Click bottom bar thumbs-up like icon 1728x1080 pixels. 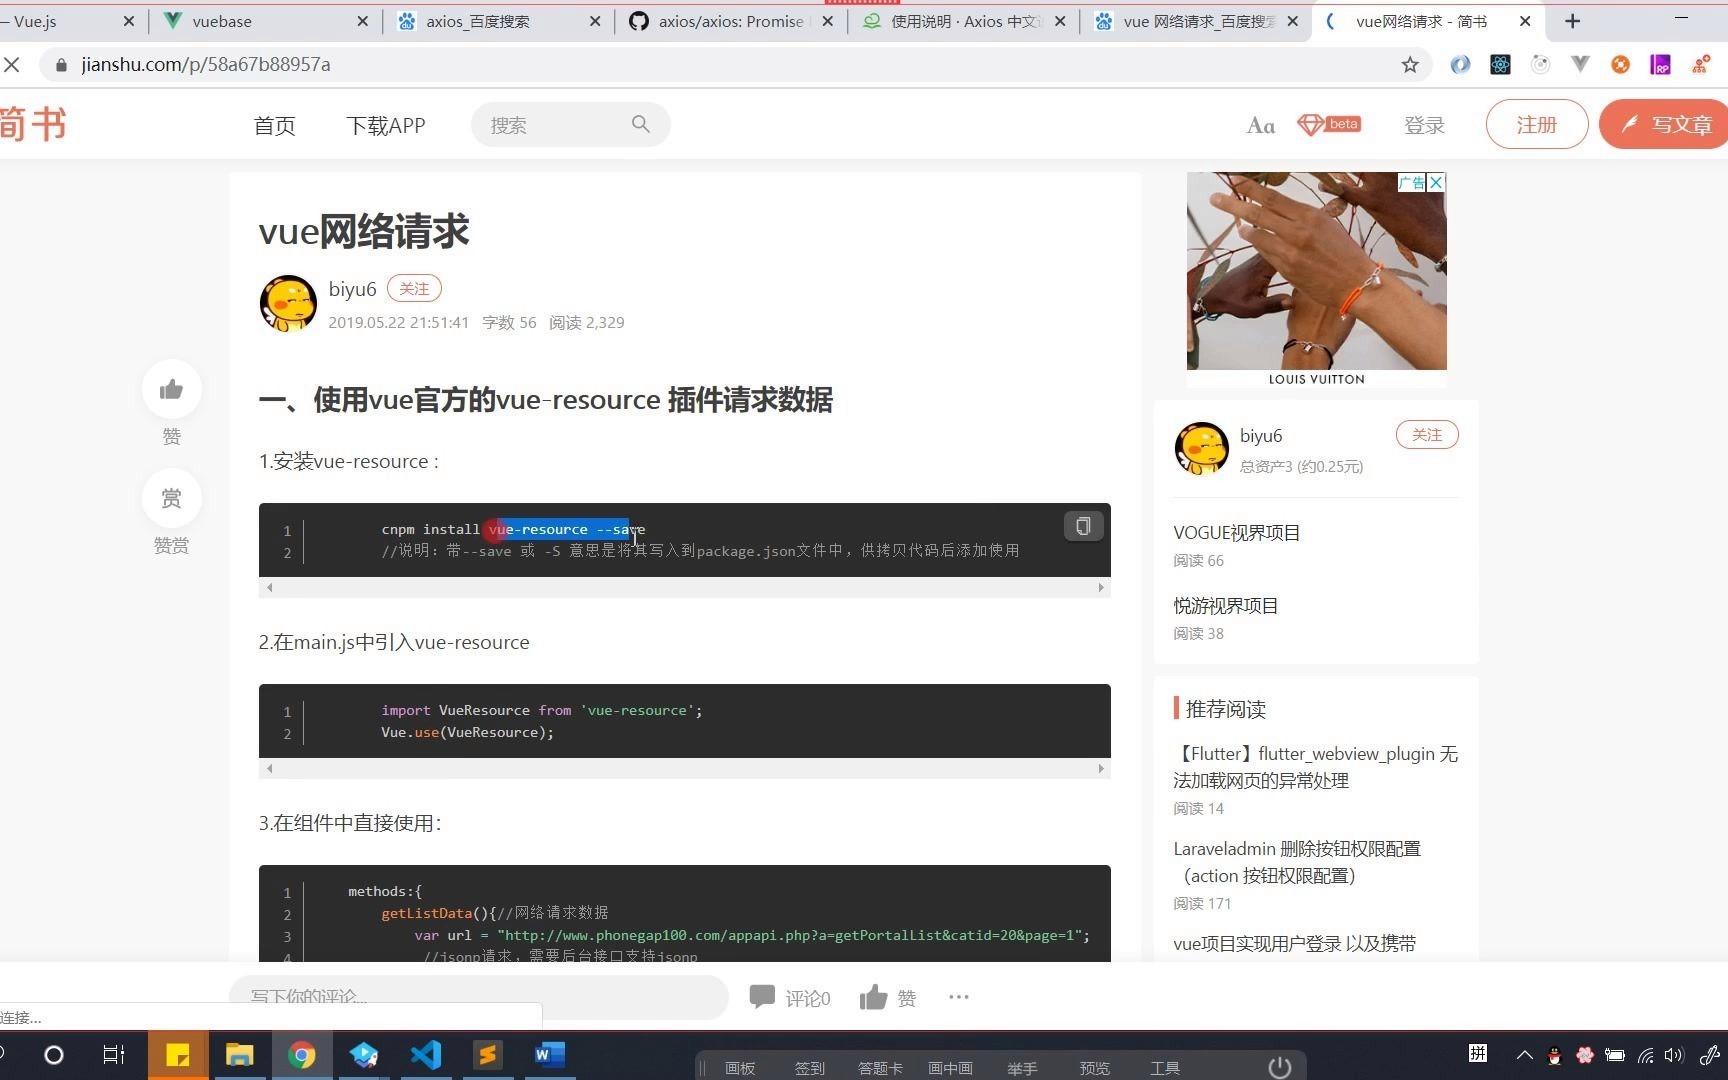point(873,996)
